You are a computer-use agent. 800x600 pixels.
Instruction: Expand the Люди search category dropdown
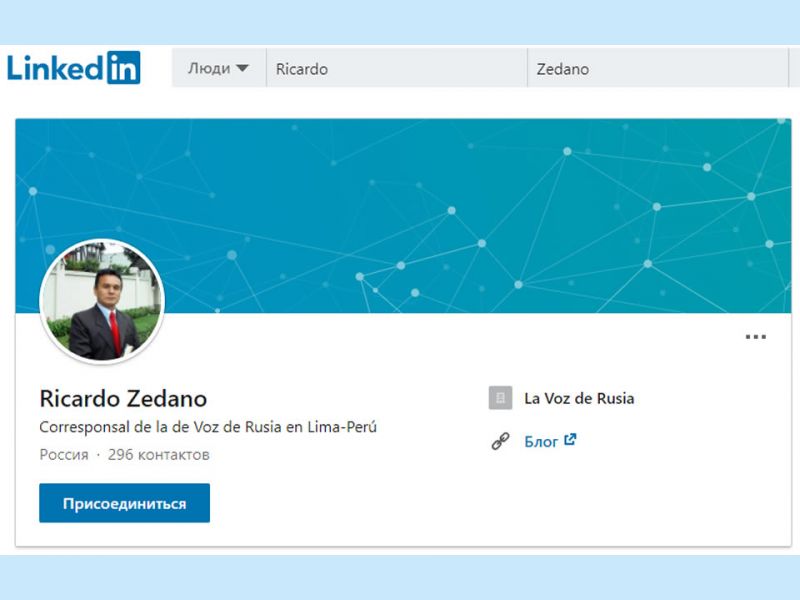click(219, 68)
